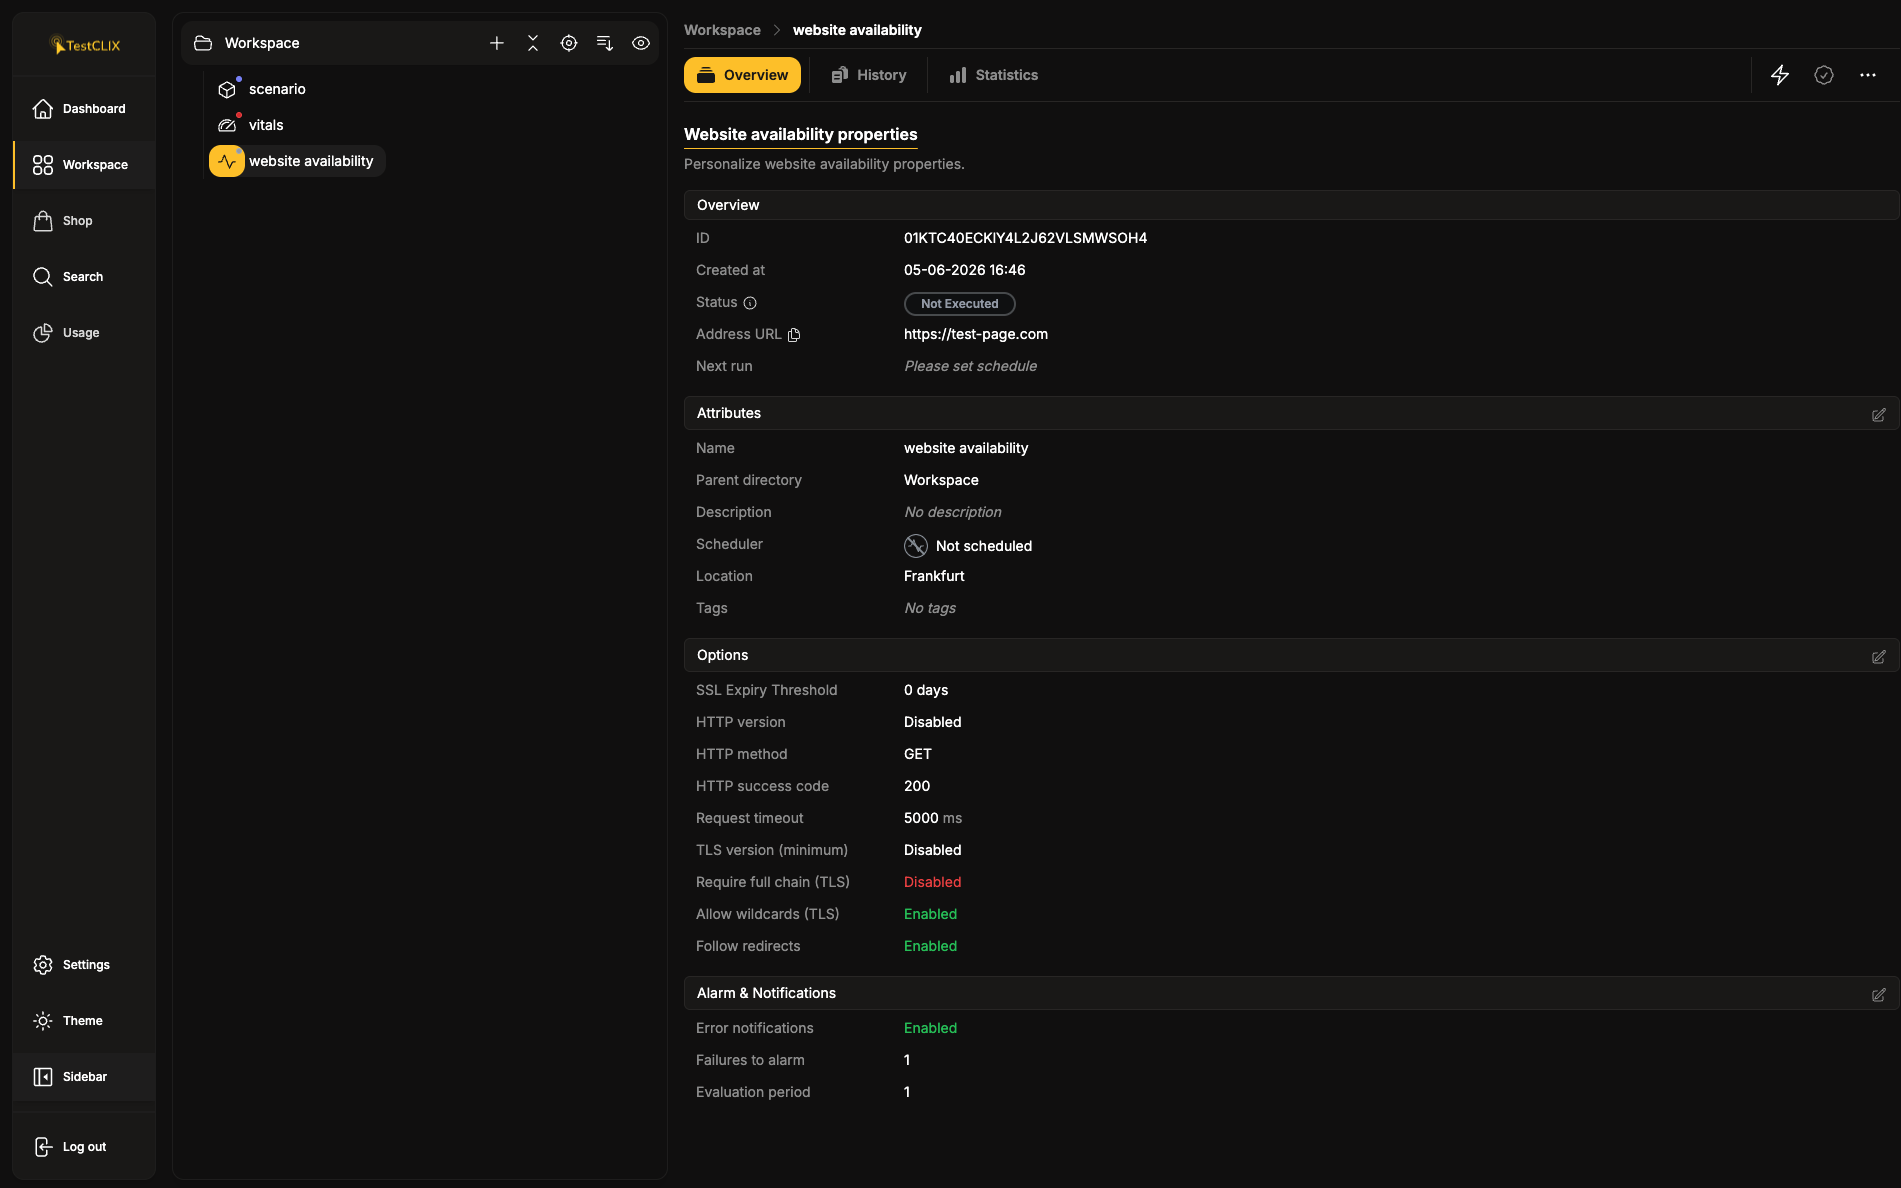Open the Shop section
The image size is (1901, 1188).
[x=84, y=221]
